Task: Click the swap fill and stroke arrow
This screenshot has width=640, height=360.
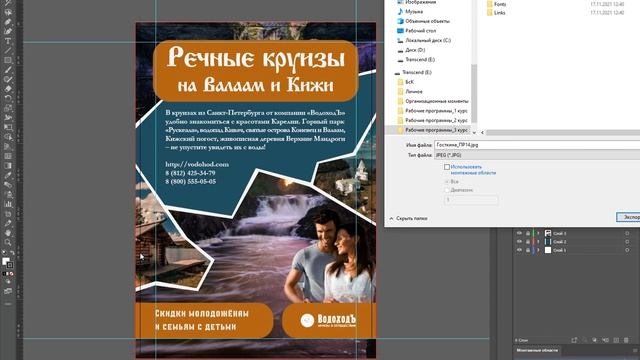Action: pyautogui.click(x=12, y=252)
